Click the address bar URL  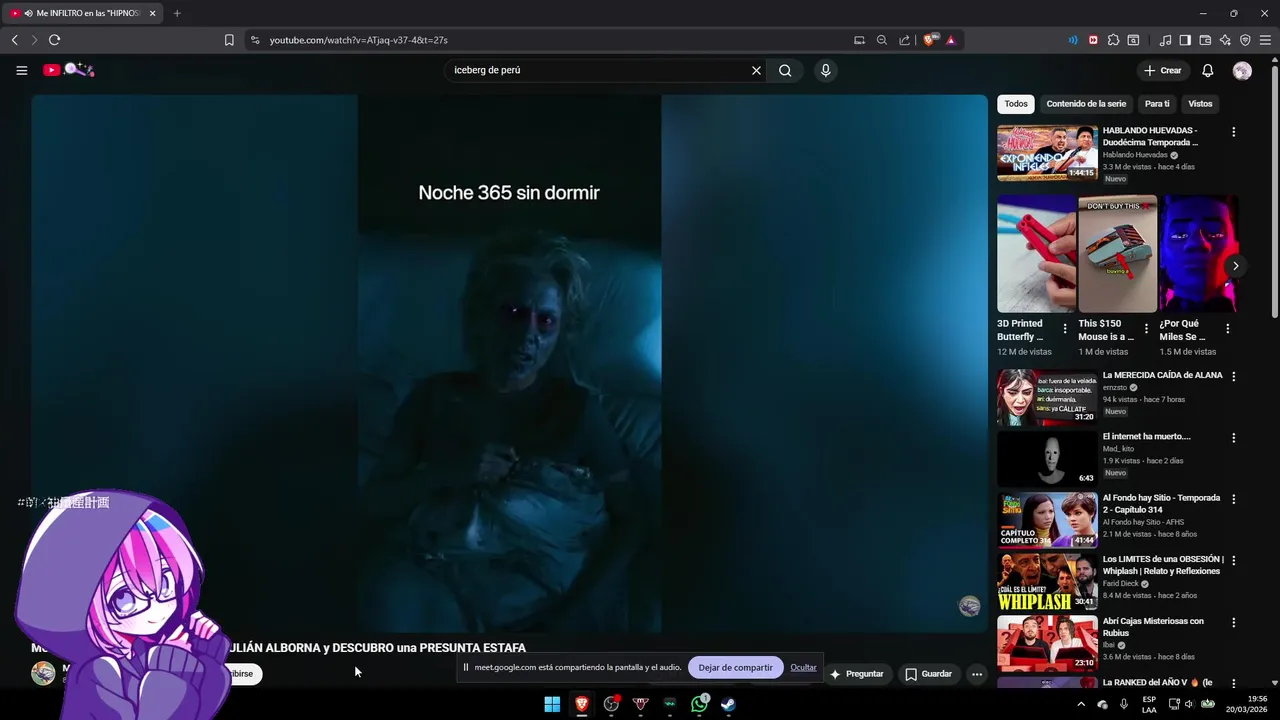[358, 40]
